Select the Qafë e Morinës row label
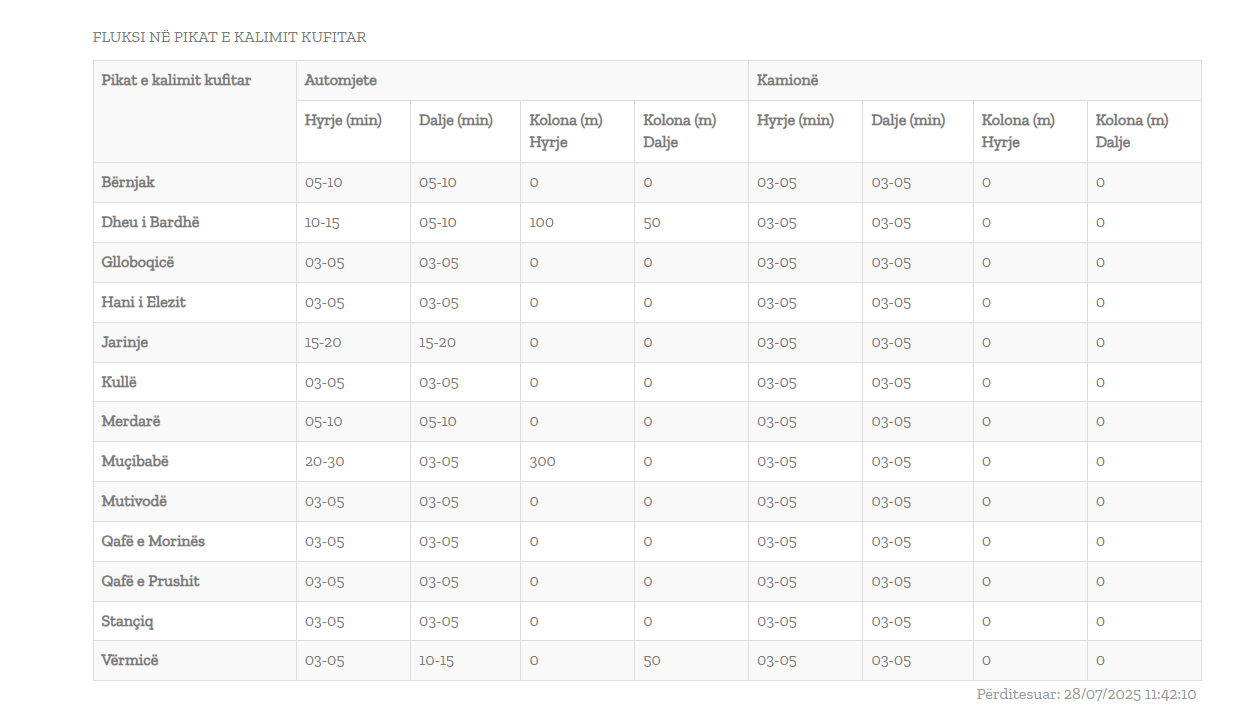The width and height of the screenshot is (1257, 725). (153, 541)
